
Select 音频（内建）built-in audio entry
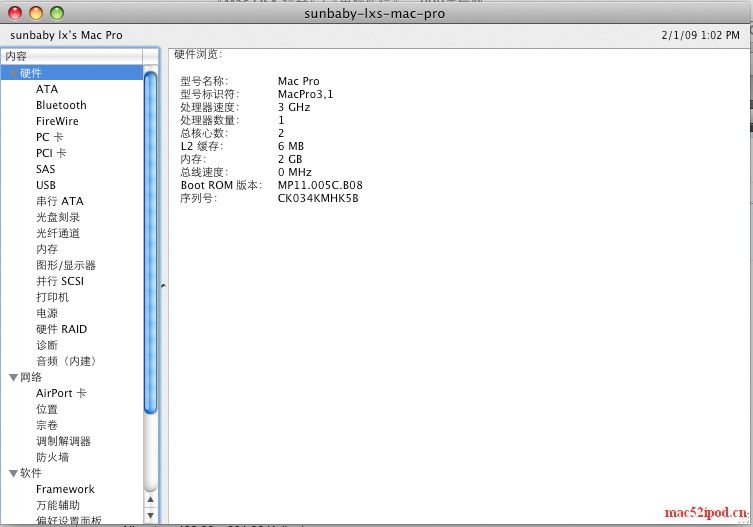pyautogui.click(x=66, y=361)
